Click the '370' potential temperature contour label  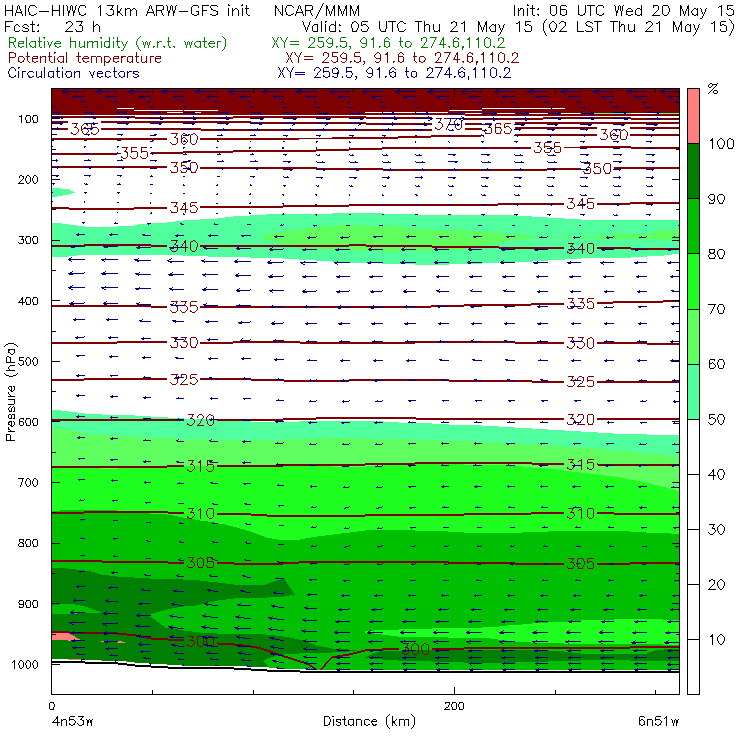tap(449, 124)
